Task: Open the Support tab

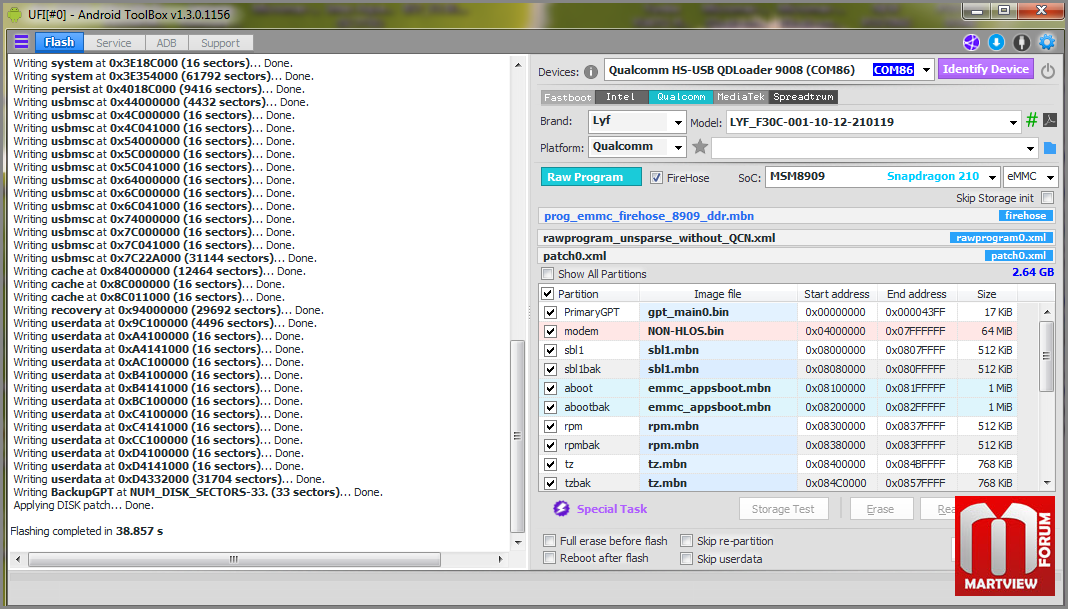Action: (x=220, y=43)
